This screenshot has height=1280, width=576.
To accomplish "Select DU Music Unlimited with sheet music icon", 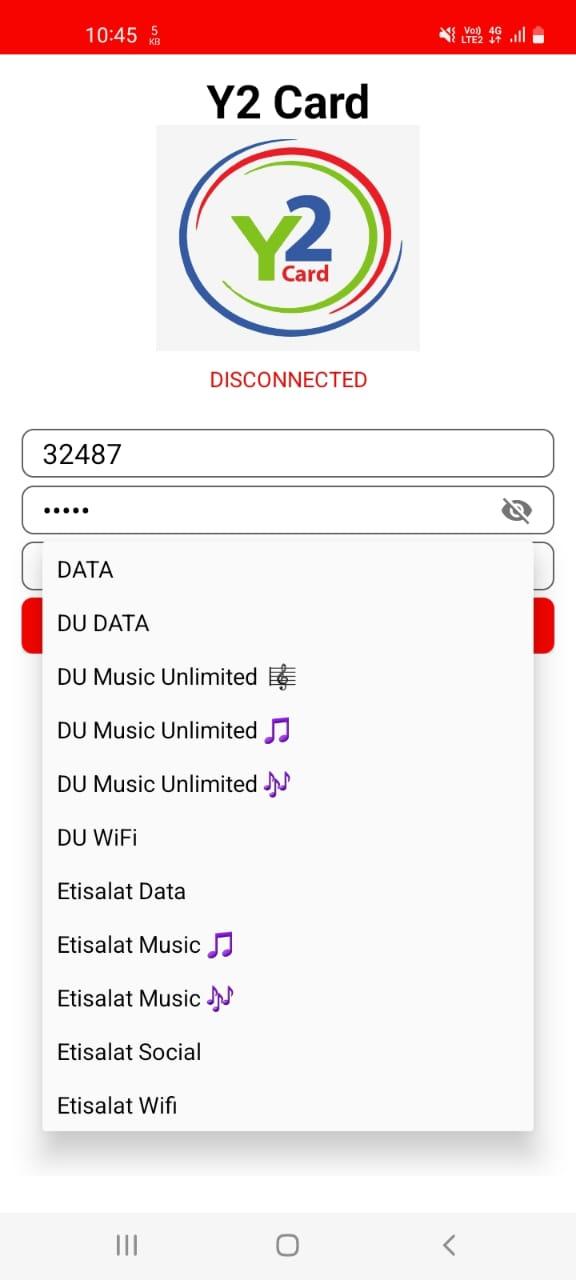I will pyautogui.click(x=288, y=677).
